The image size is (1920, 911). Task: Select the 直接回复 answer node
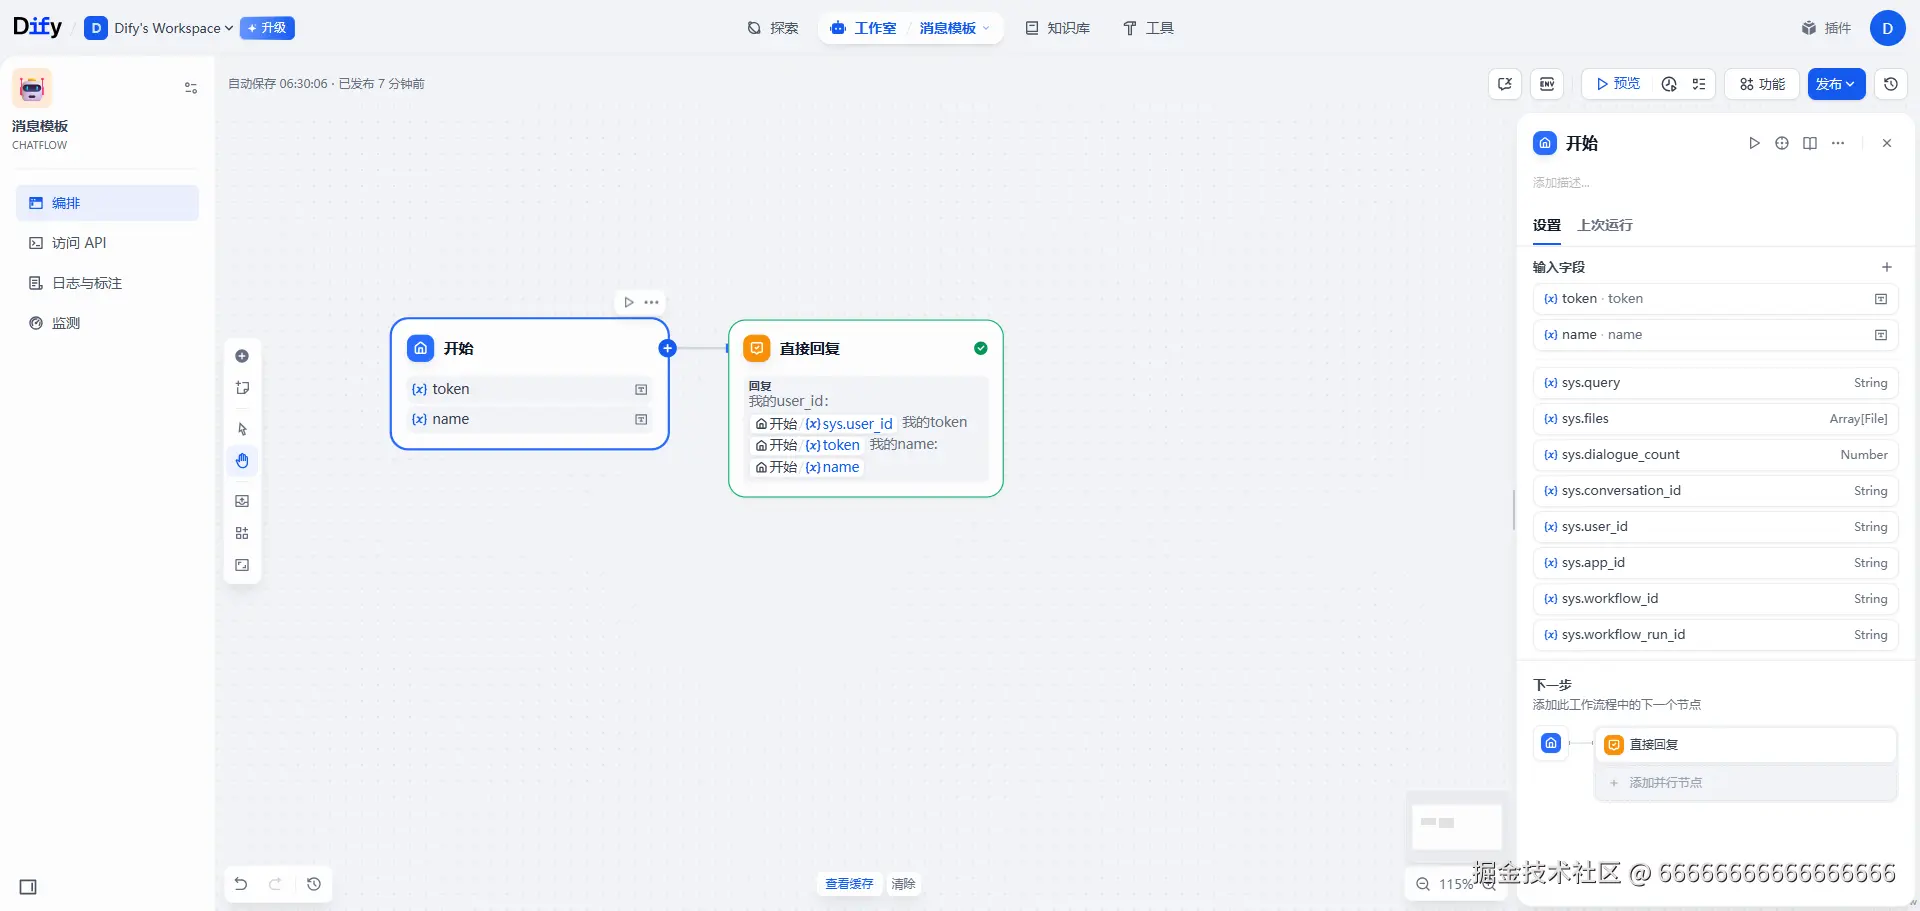click(x=866, y=408)
